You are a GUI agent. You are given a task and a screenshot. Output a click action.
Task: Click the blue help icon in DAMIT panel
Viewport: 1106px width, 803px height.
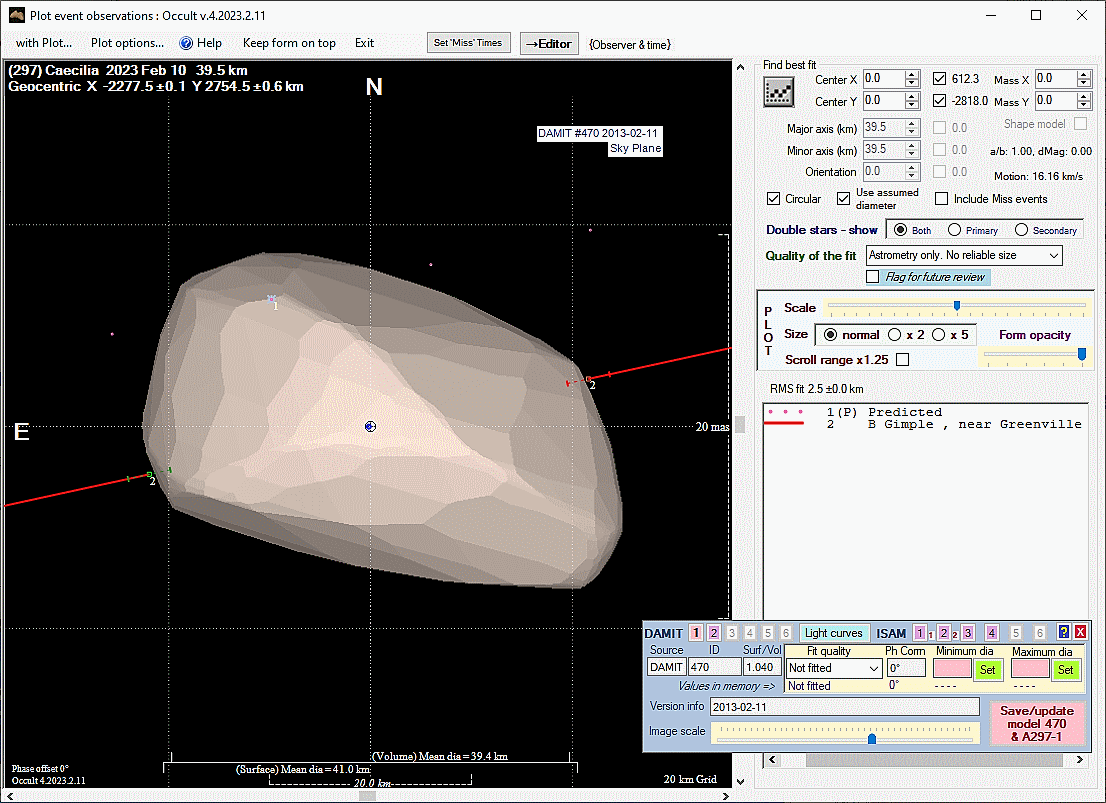pyautogui.click(x=1064, y=632)
